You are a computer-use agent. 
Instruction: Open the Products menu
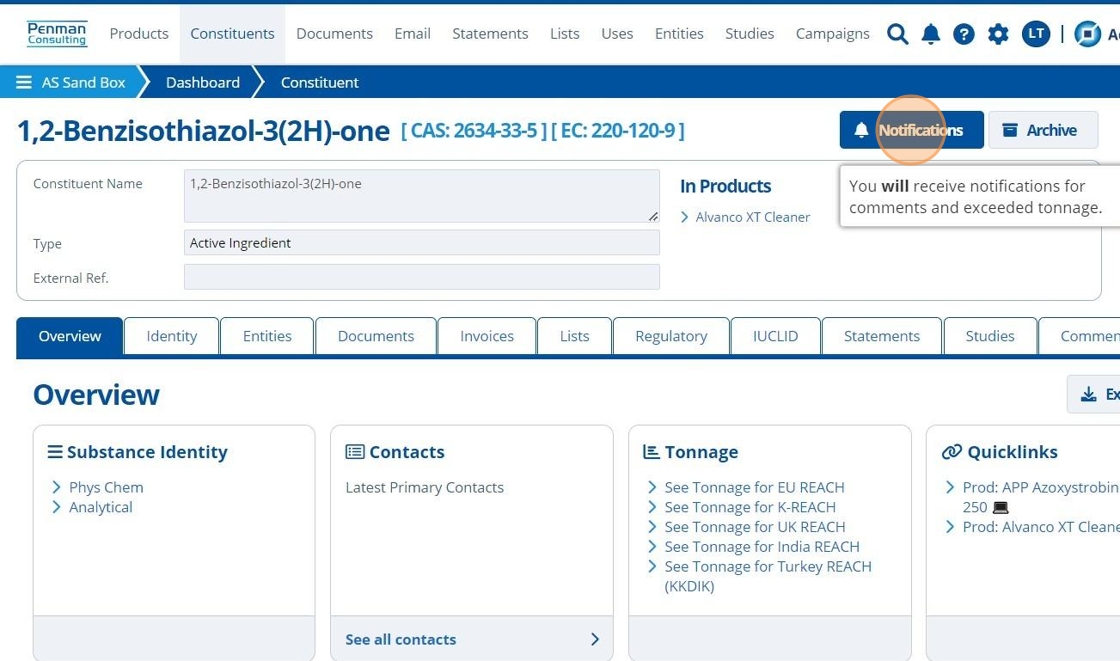(139, 34)
